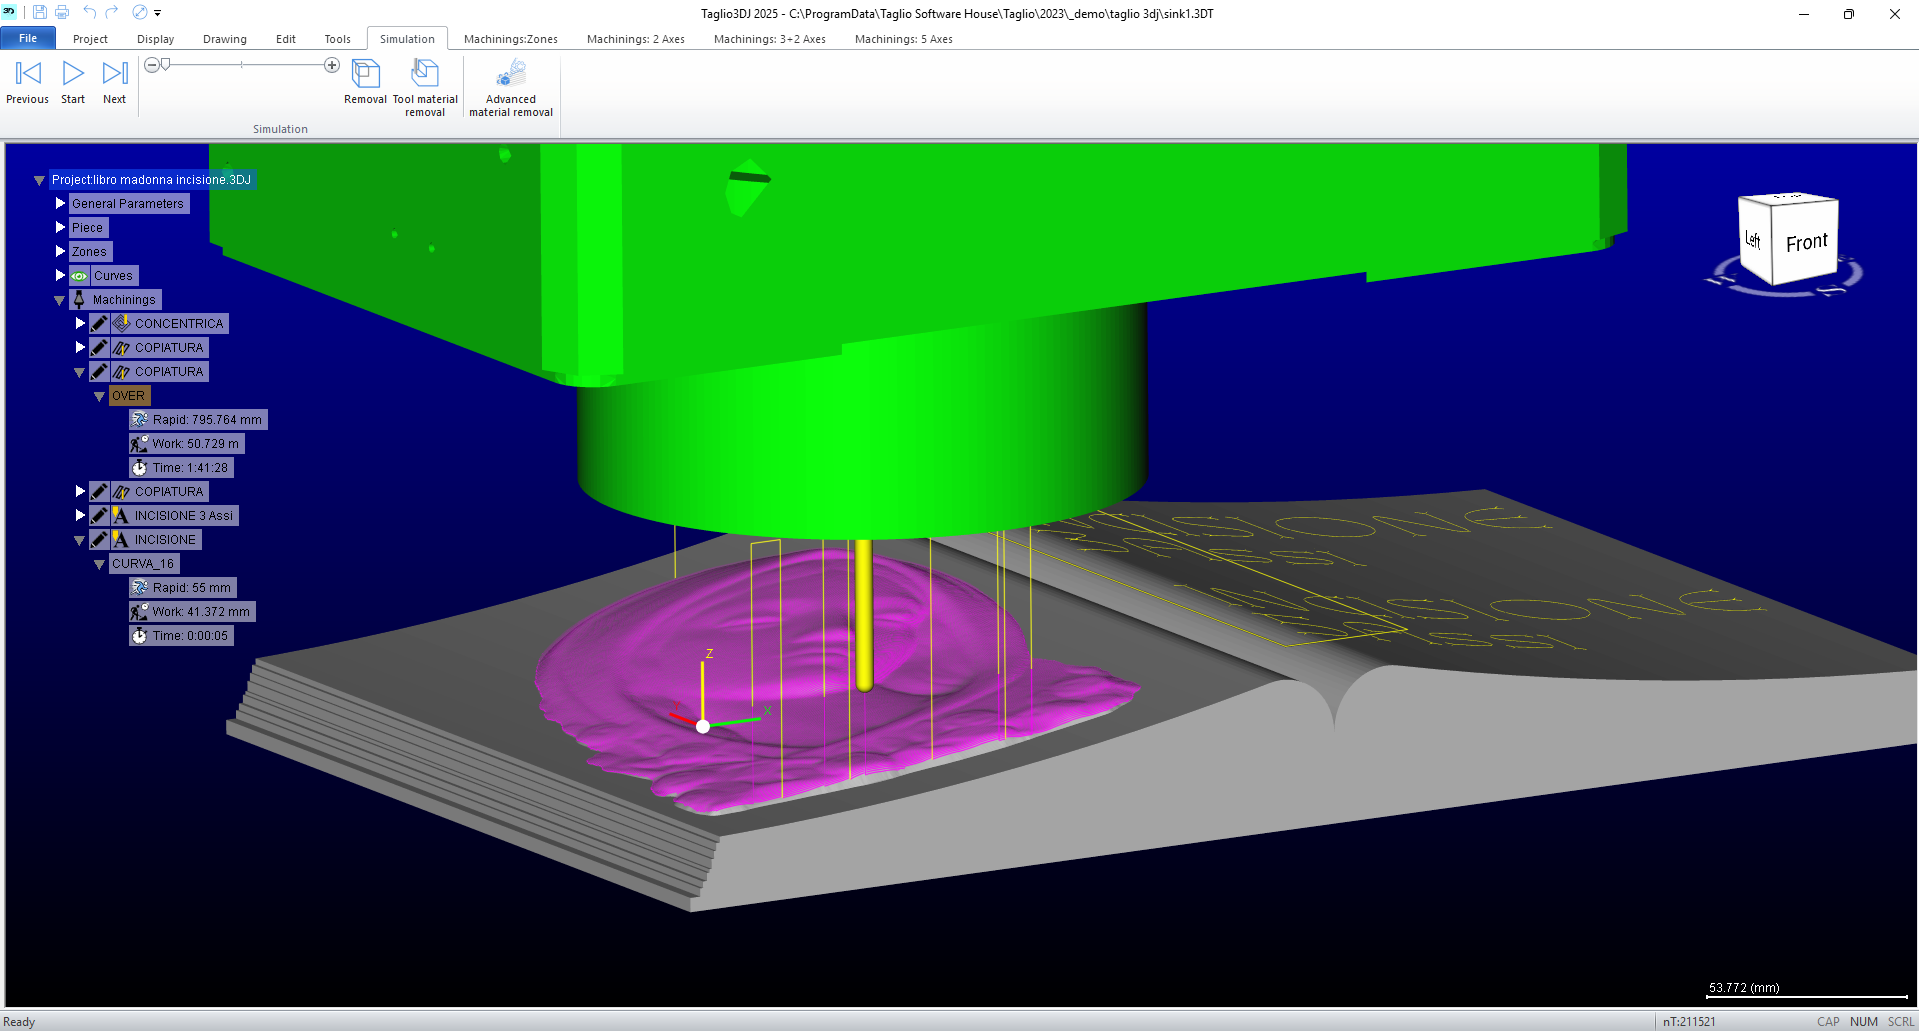Click the pencil icon next to INCISIONE 3 Assi
Screen dimensions: 1919x1031
point(99,516)
